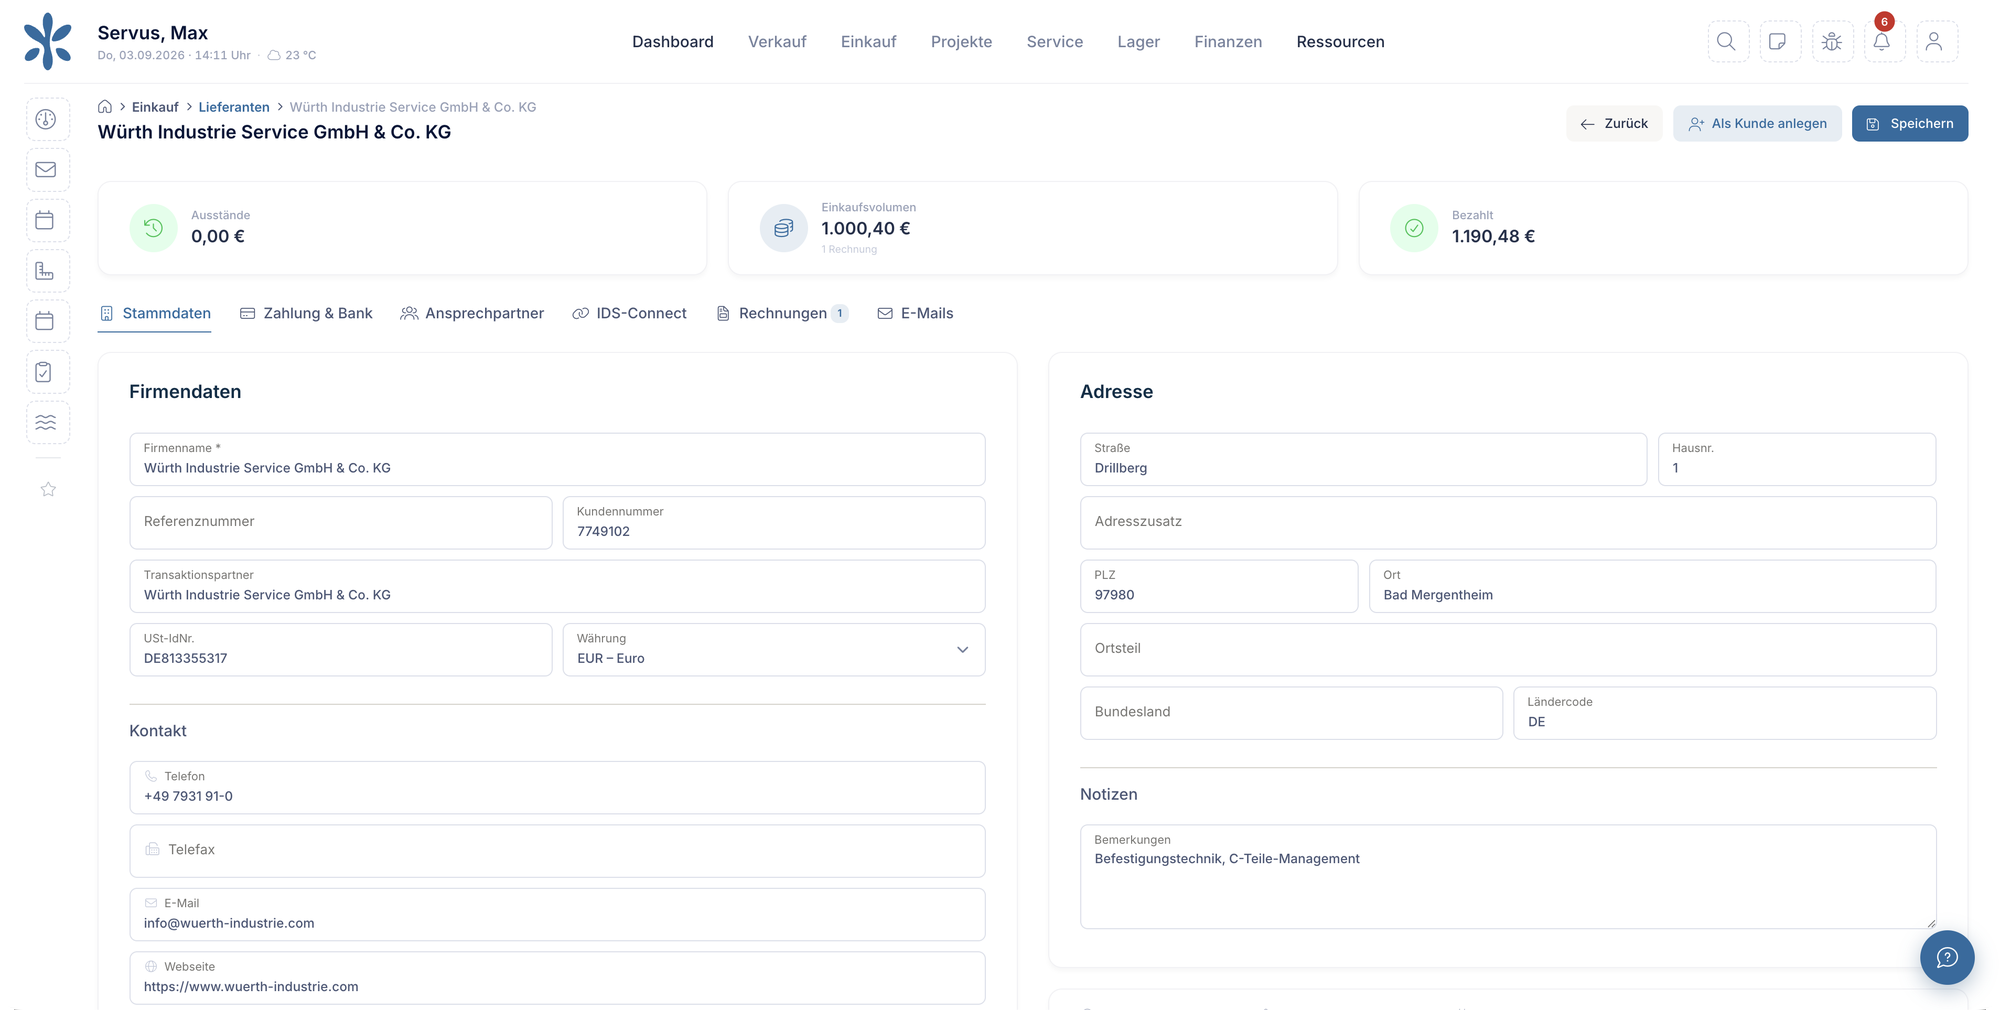Open the dashboard gauge icon in sidebar
2000x1010 pixels.
(46, 119)
